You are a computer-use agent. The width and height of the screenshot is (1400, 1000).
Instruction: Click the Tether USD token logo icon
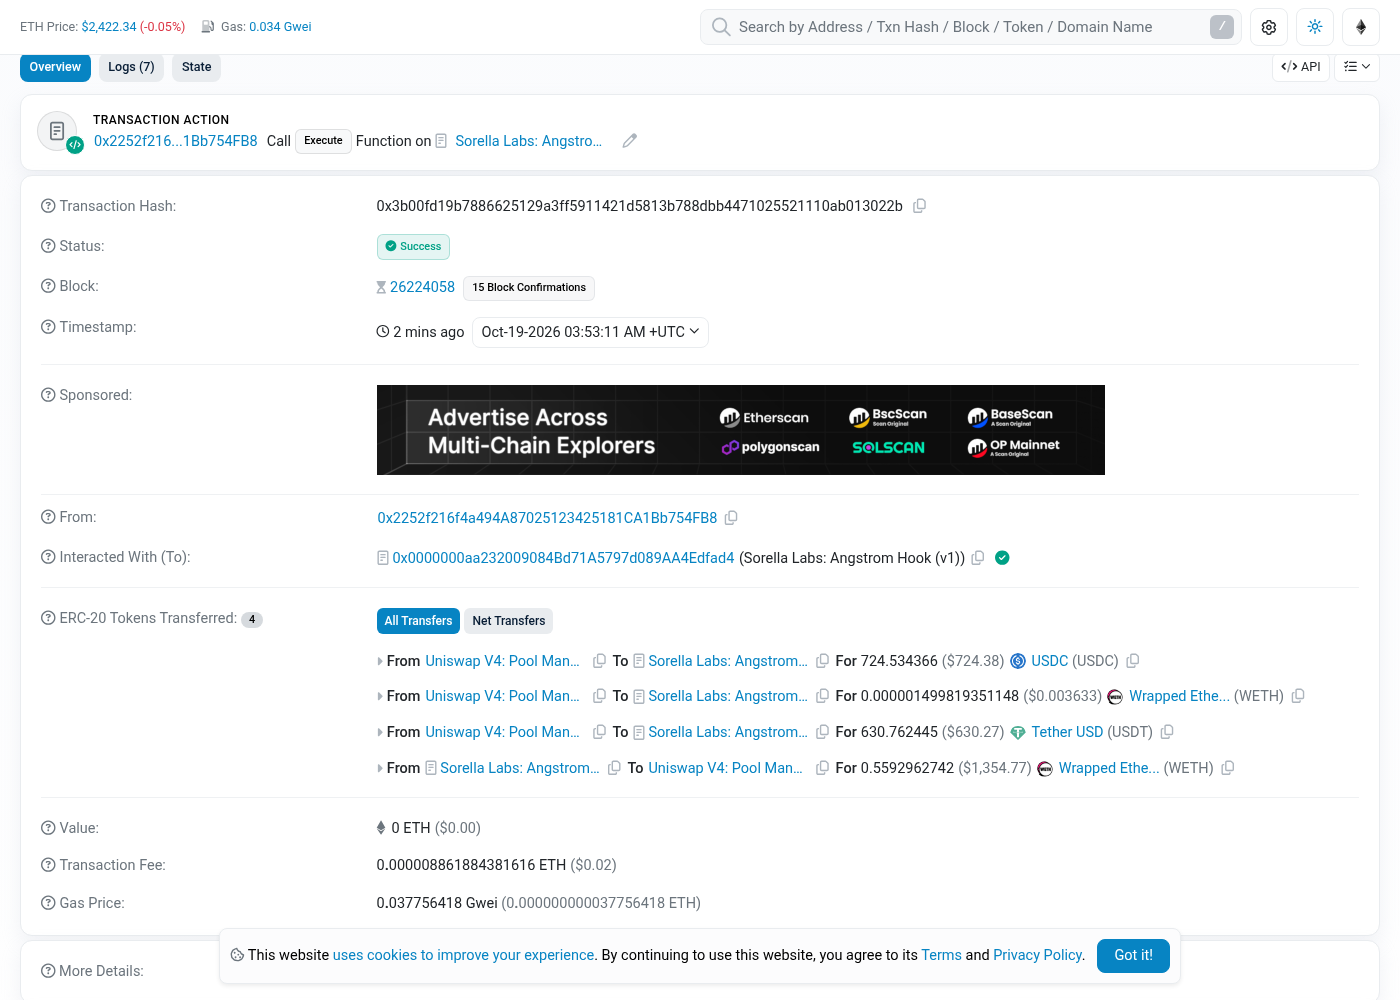point(1018,732)
